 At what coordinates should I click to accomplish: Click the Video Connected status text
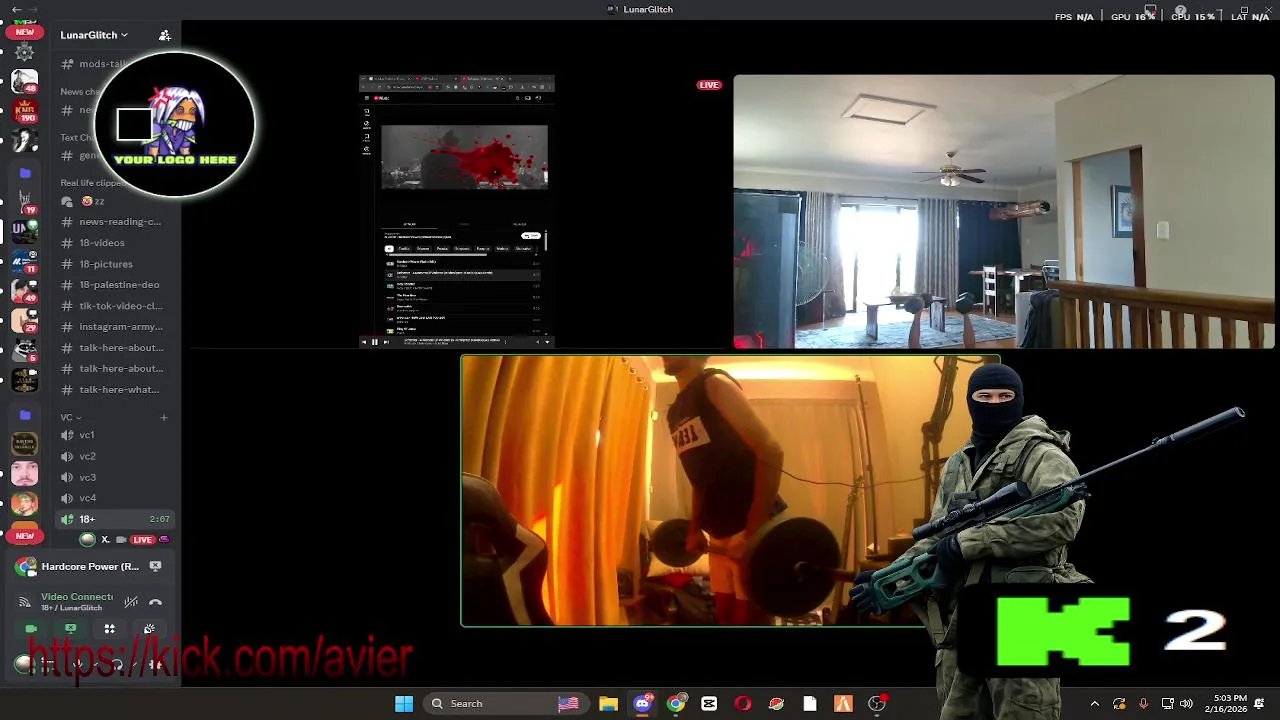[77, 597]
